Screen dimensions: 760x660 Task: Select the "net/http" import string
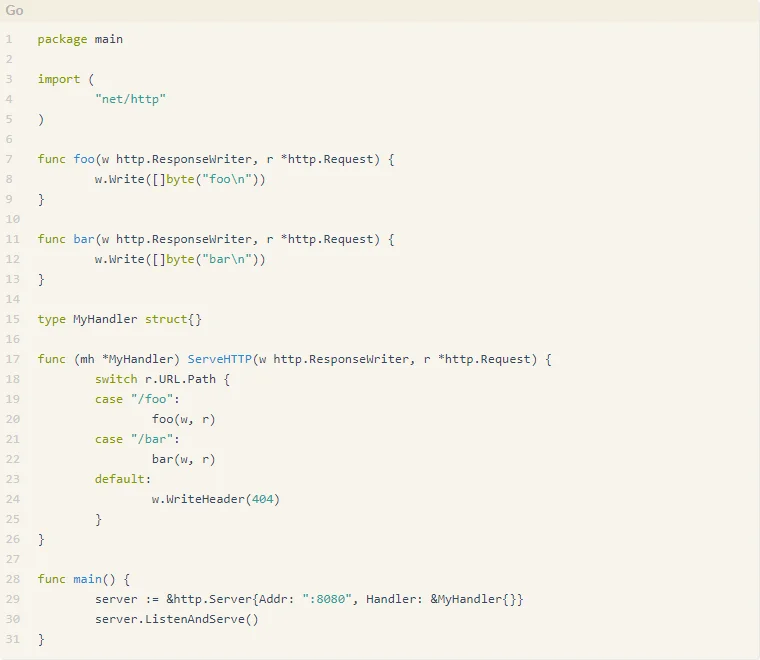[x=130, y=99]
